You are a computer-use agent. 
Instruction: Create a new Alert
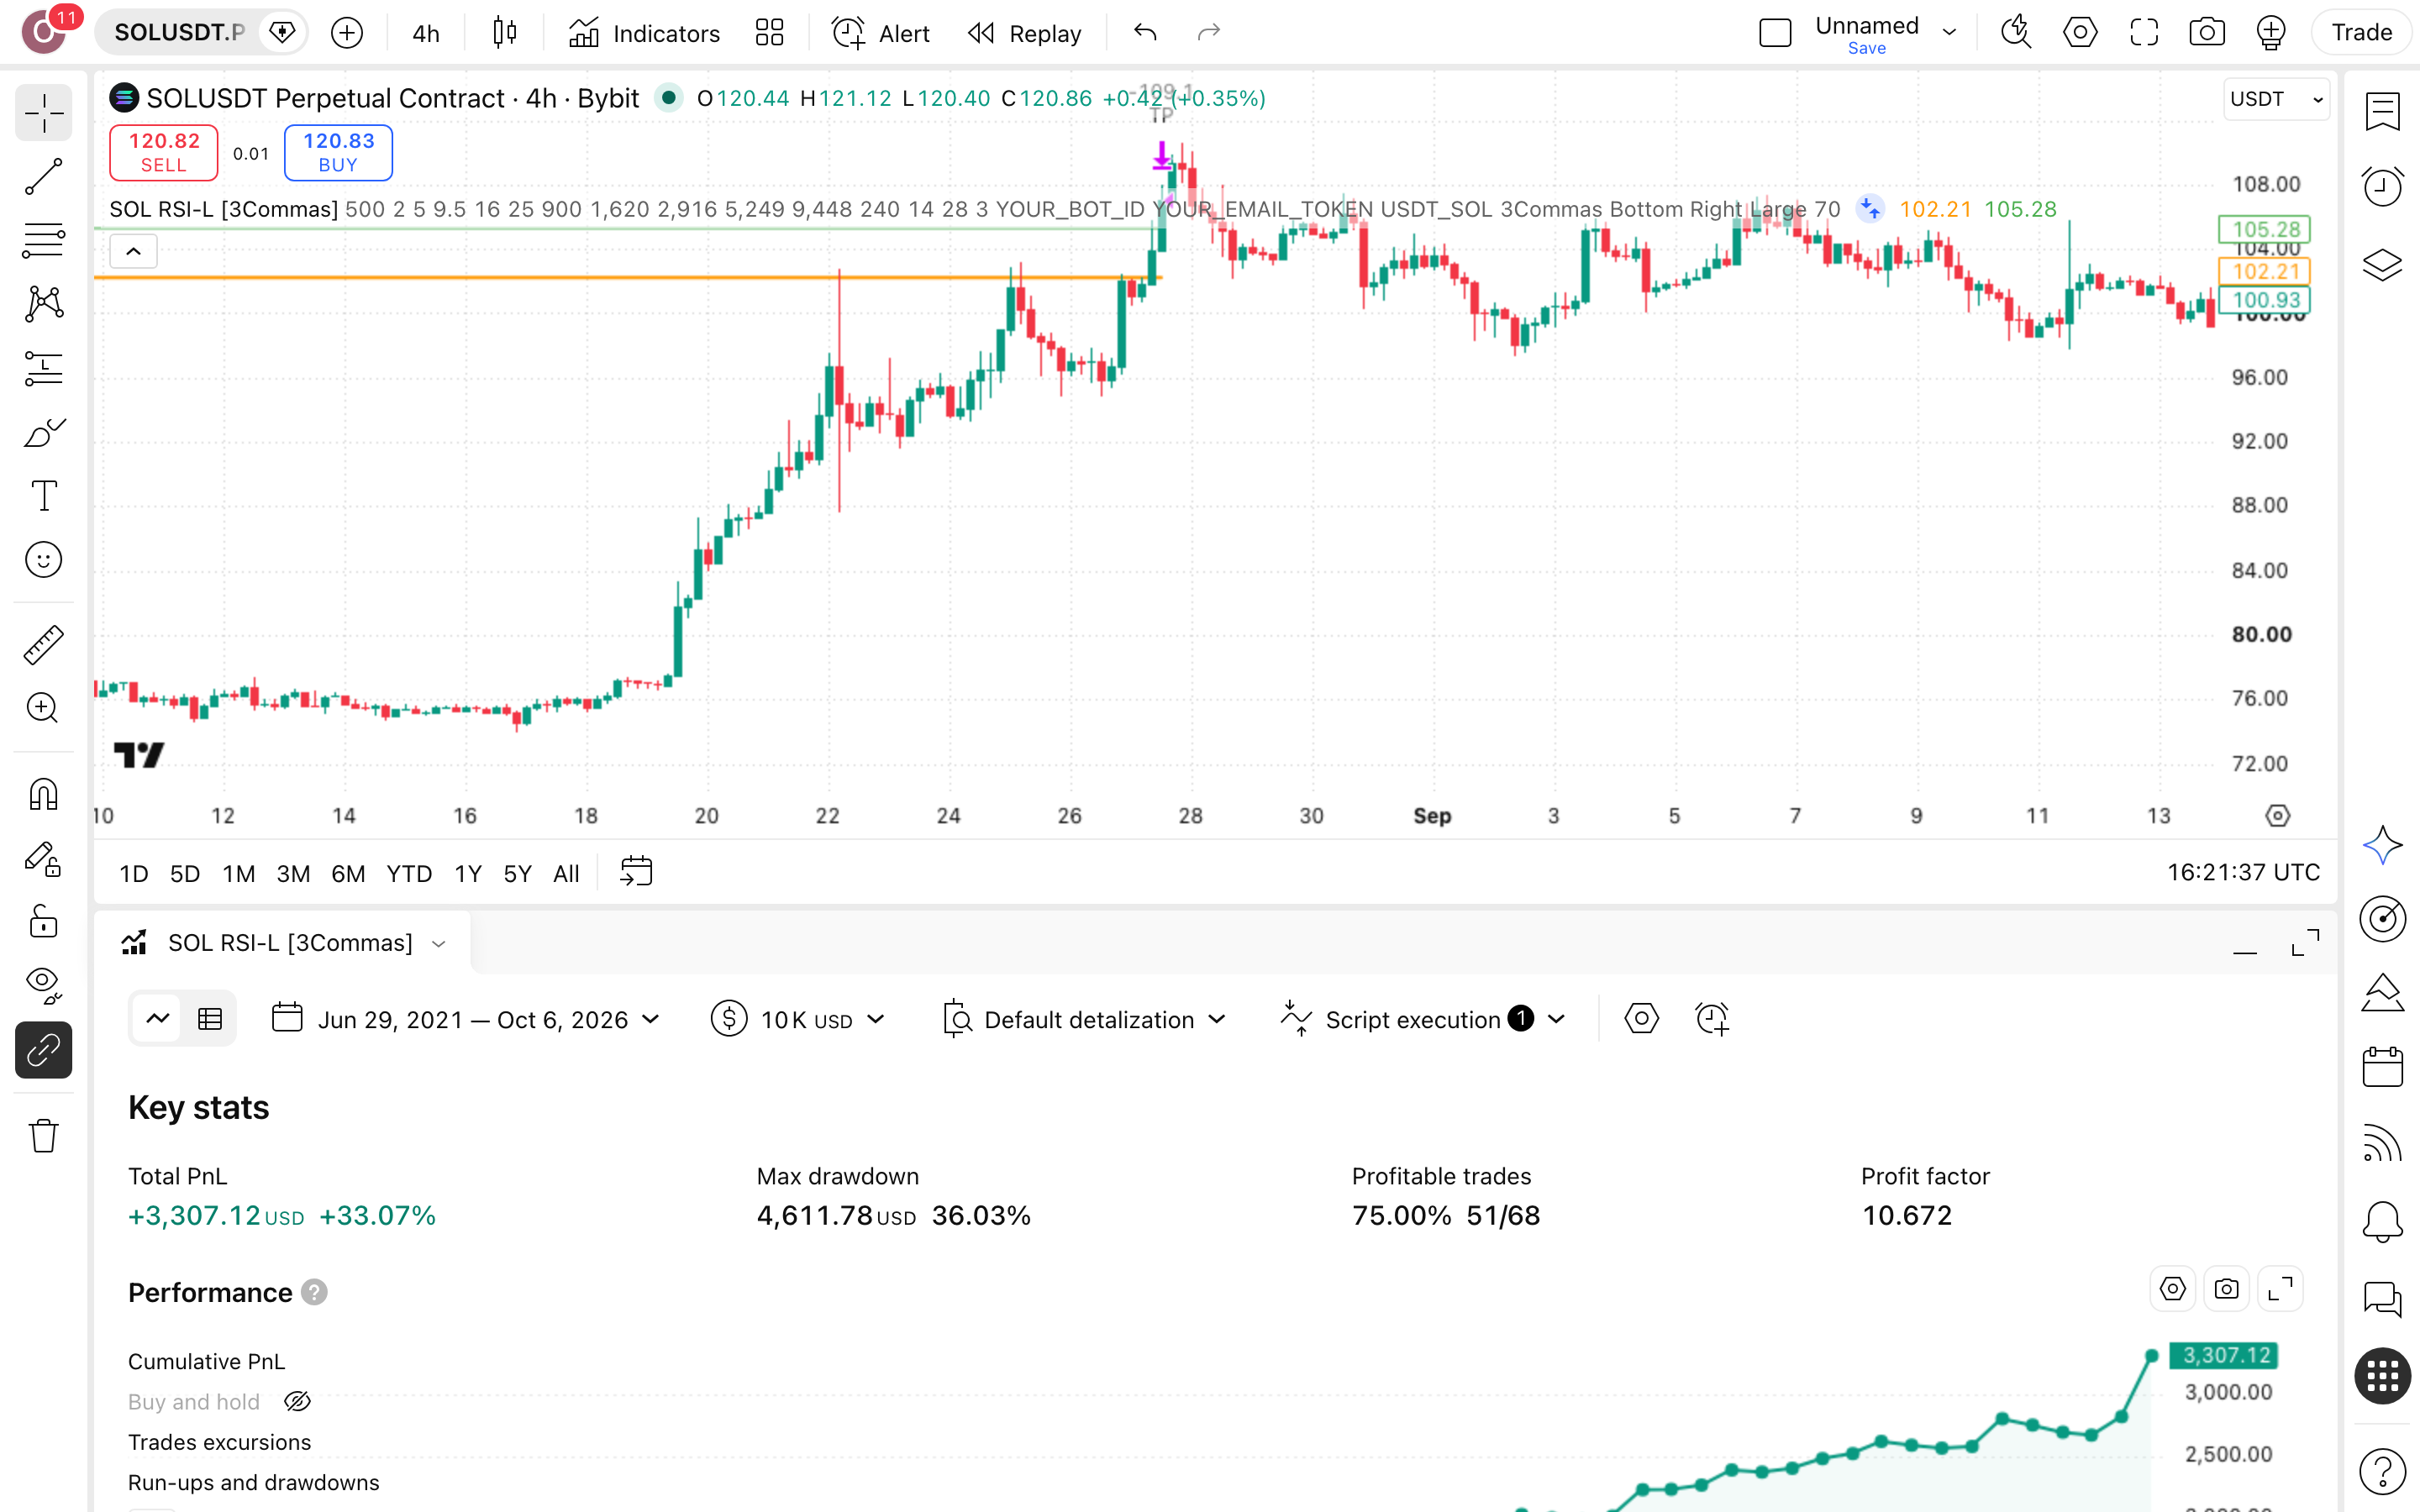880,33
